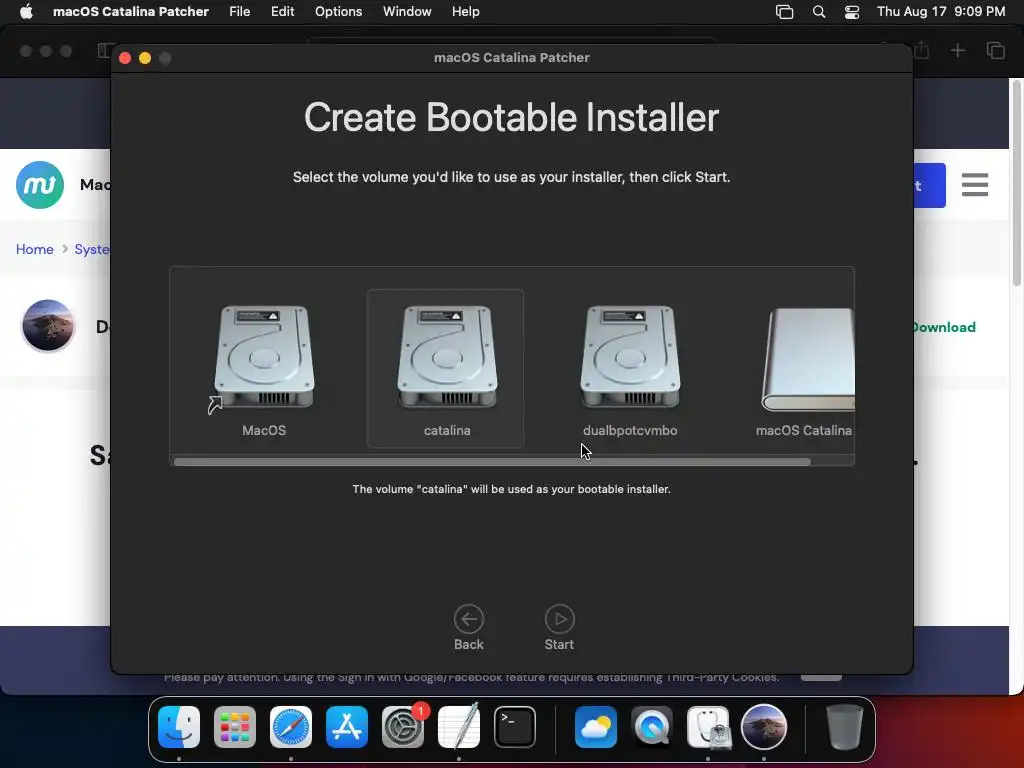Select the catalina volume drive icon
1024x768 pixels.
pyautogui.click(x=447, y=357)
